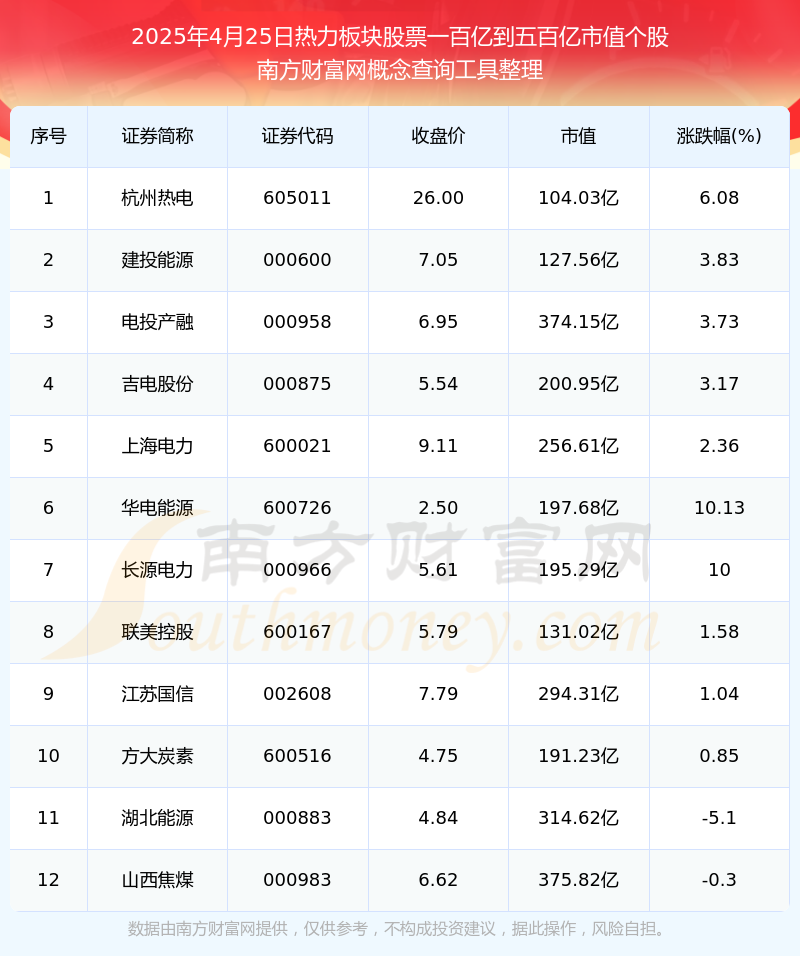Click market value 314.62亿
This screenshot has height=956, width=800.
(578, 818)
